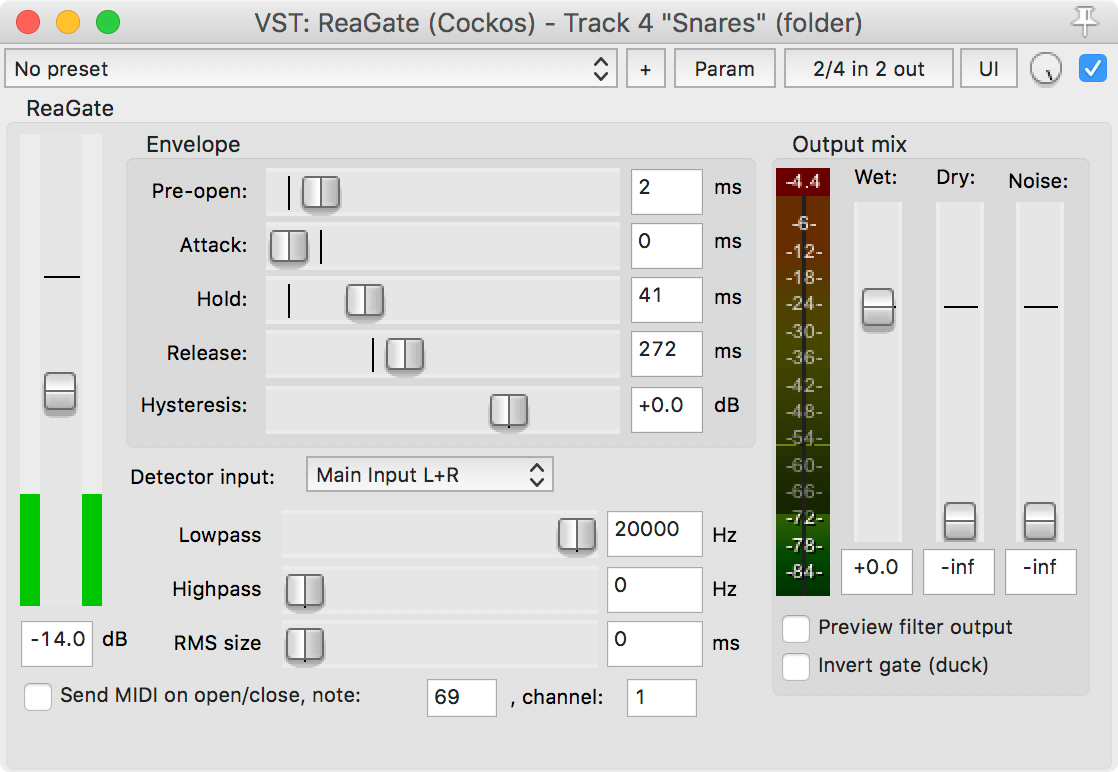Enable Preview filter output
The height and width of the screenshot is (772, 1118).
click(796, 628)
